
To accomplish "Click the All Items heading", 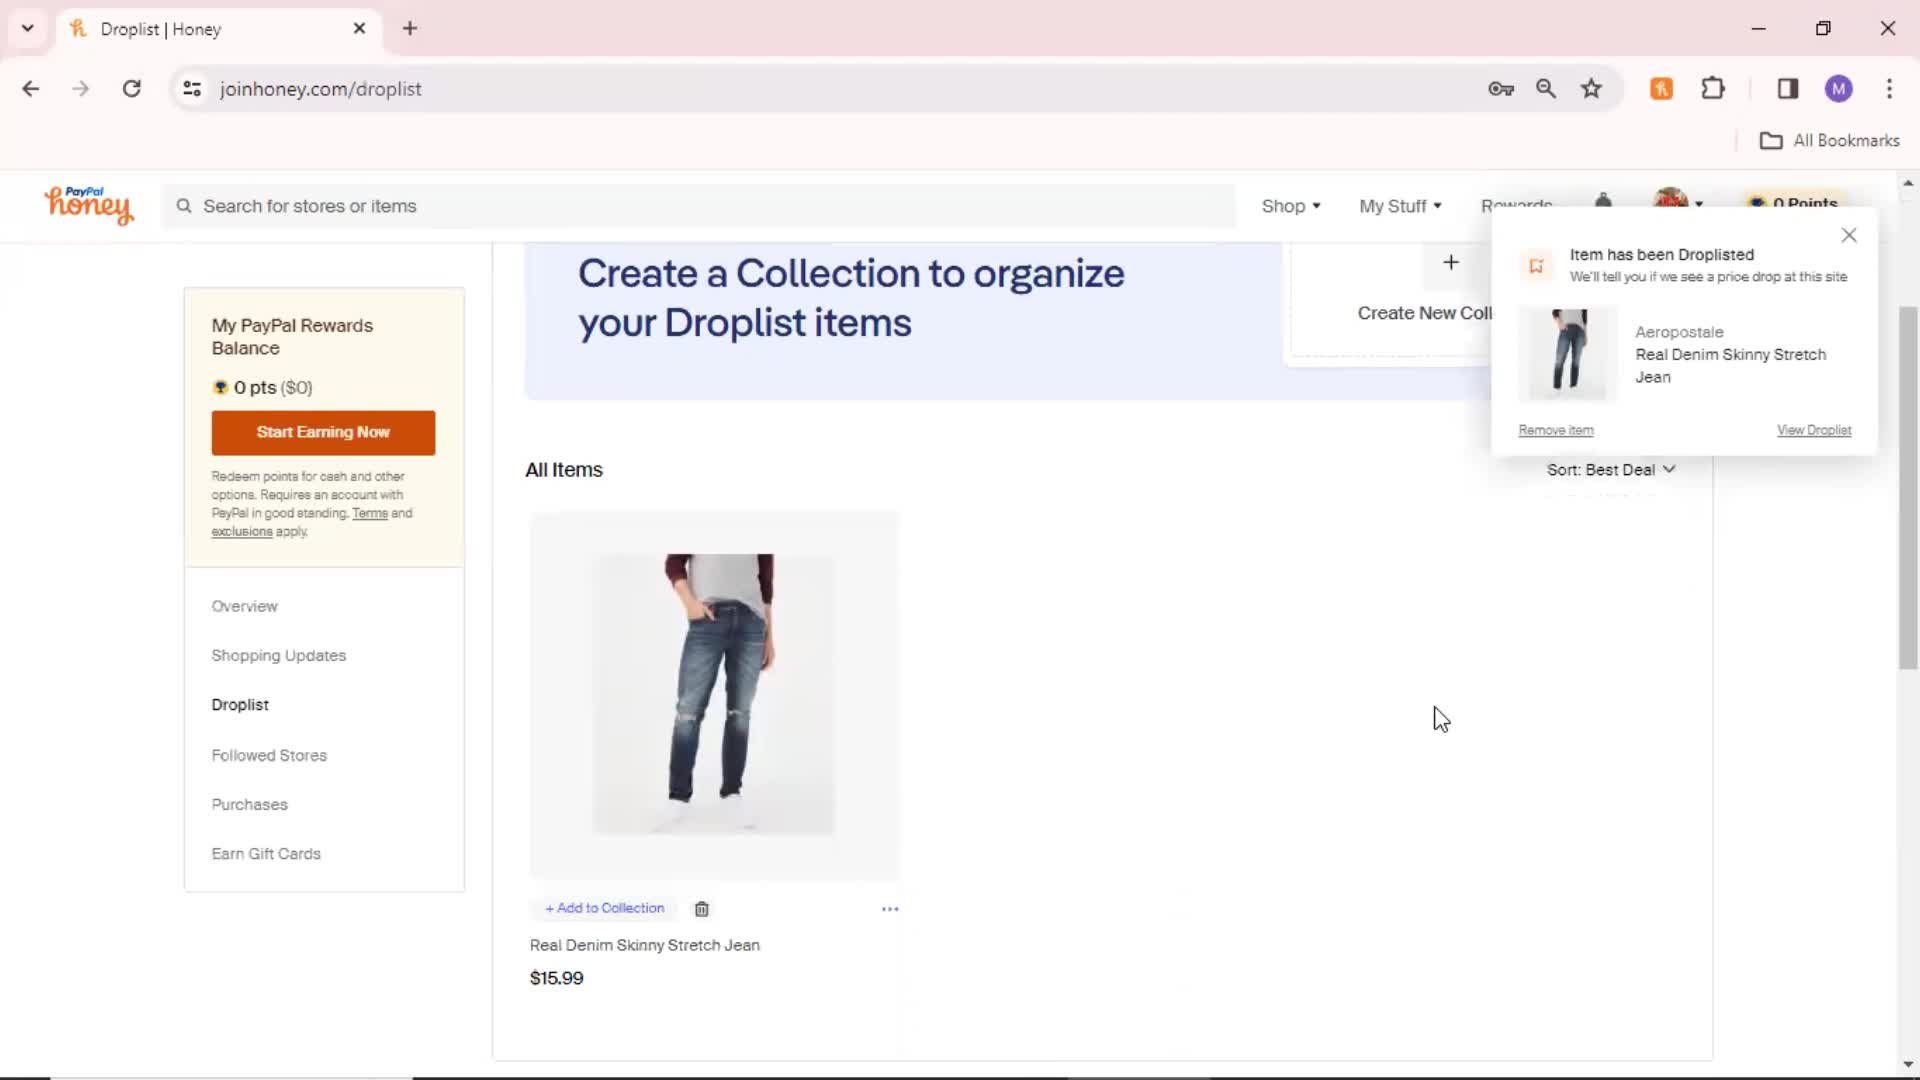I will [564, 470].
